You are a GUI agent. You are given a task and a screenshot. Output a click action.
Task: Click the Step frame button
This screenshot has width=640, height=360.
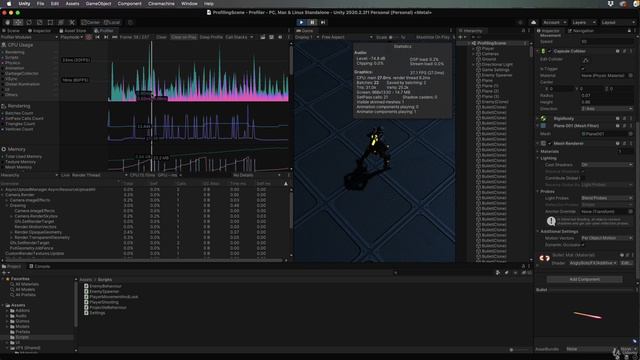(x=323, y=22)
